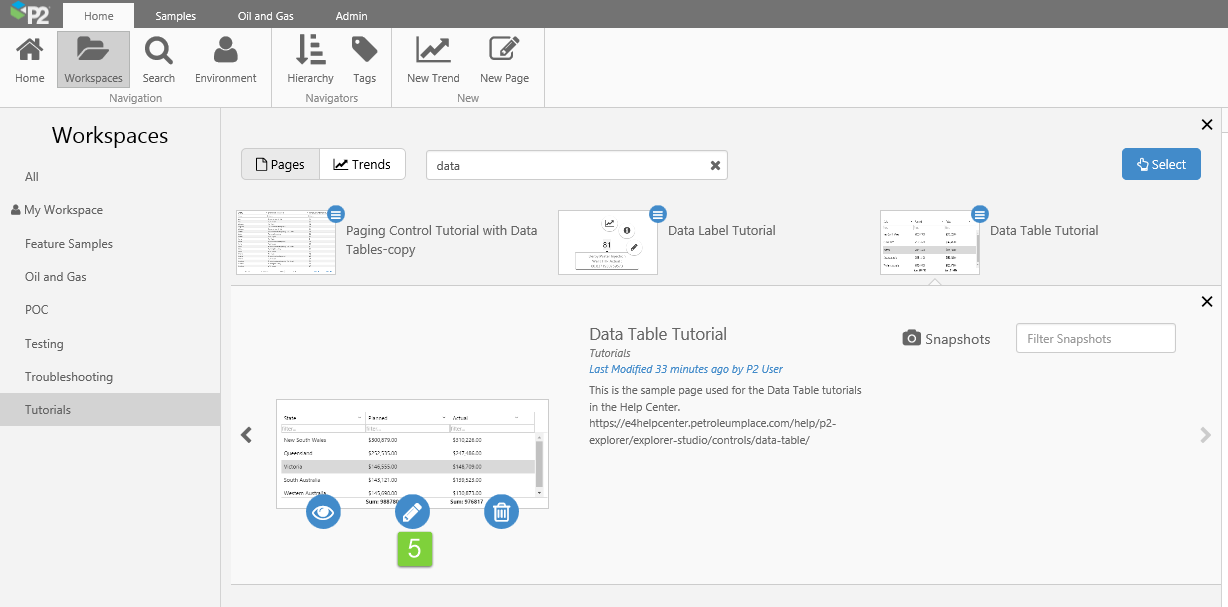Open the Admin tab
This screenshot has width=1228, height=607.
pyautogui.click(x=351, y=16)
